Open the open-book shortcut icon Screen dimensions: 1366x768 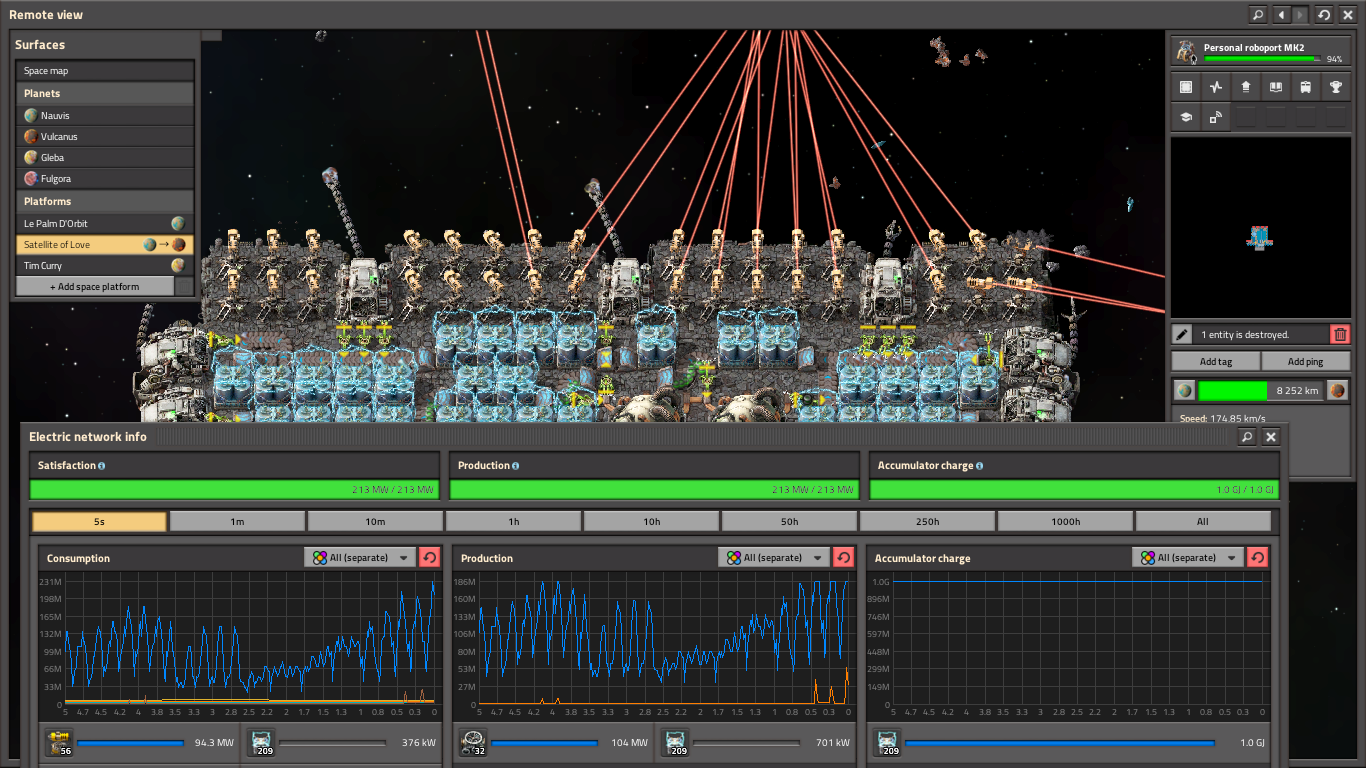point(1276,87)
